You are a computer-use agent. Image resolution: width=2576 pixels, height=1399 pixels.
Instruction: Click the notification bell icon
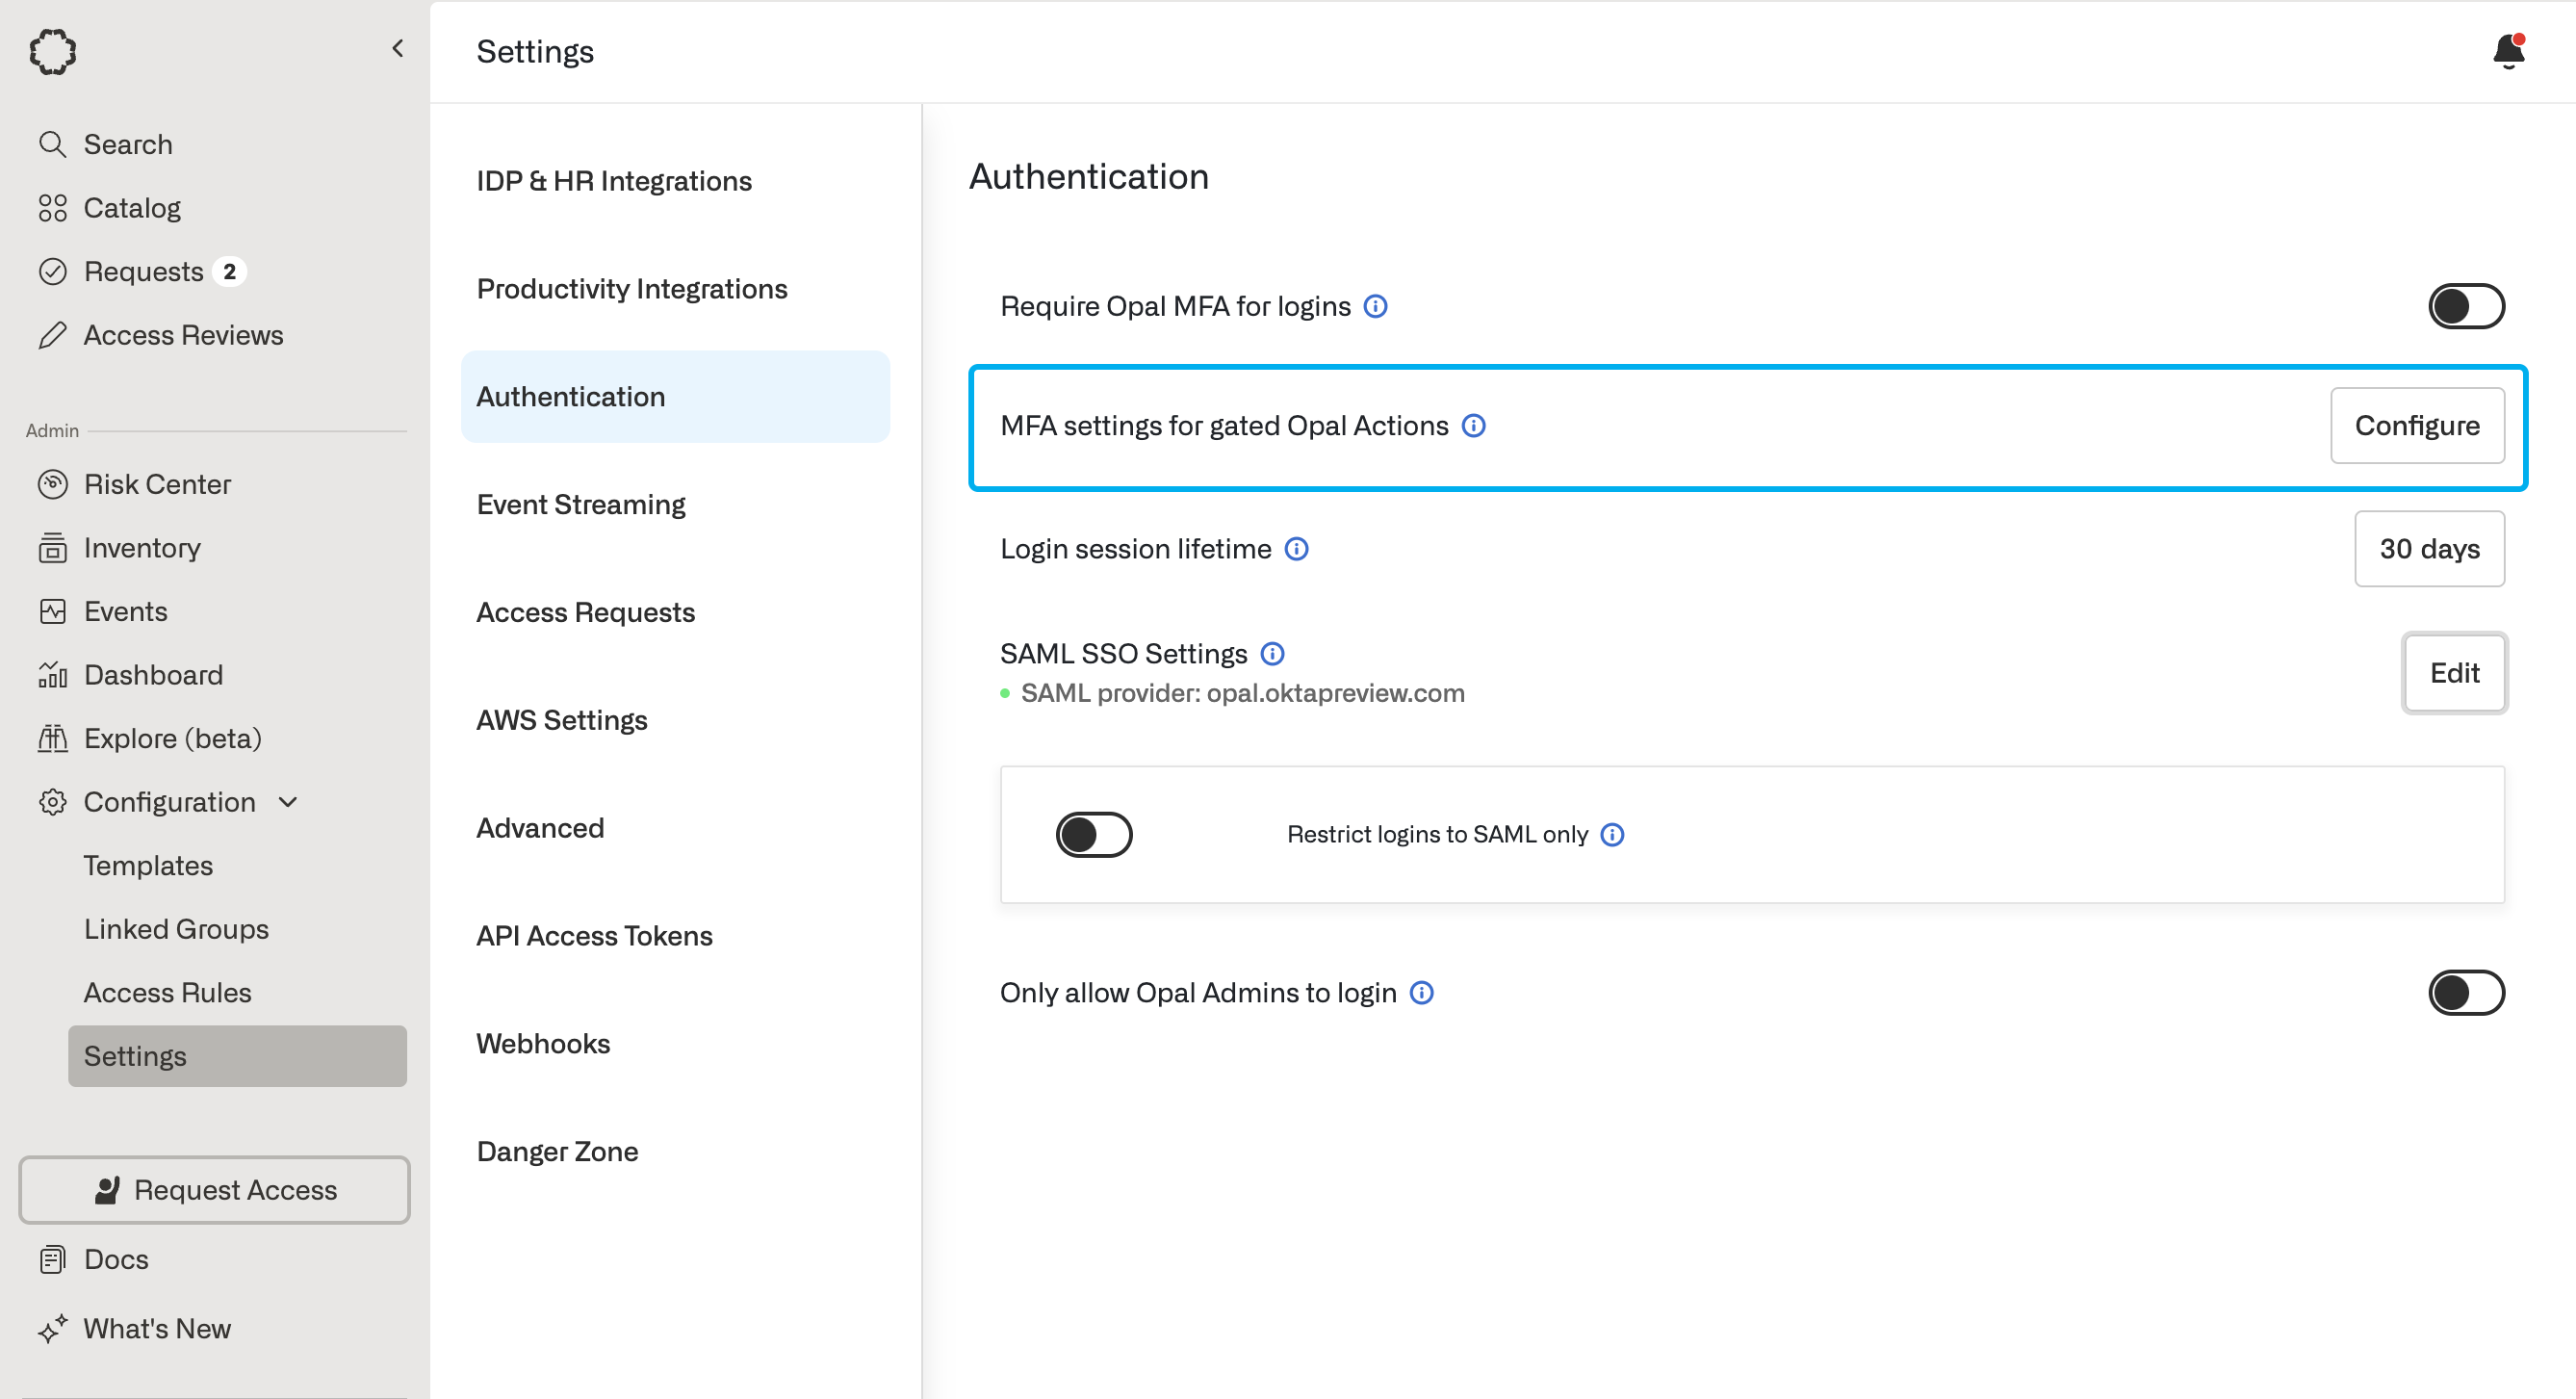tap(2508, 51)
